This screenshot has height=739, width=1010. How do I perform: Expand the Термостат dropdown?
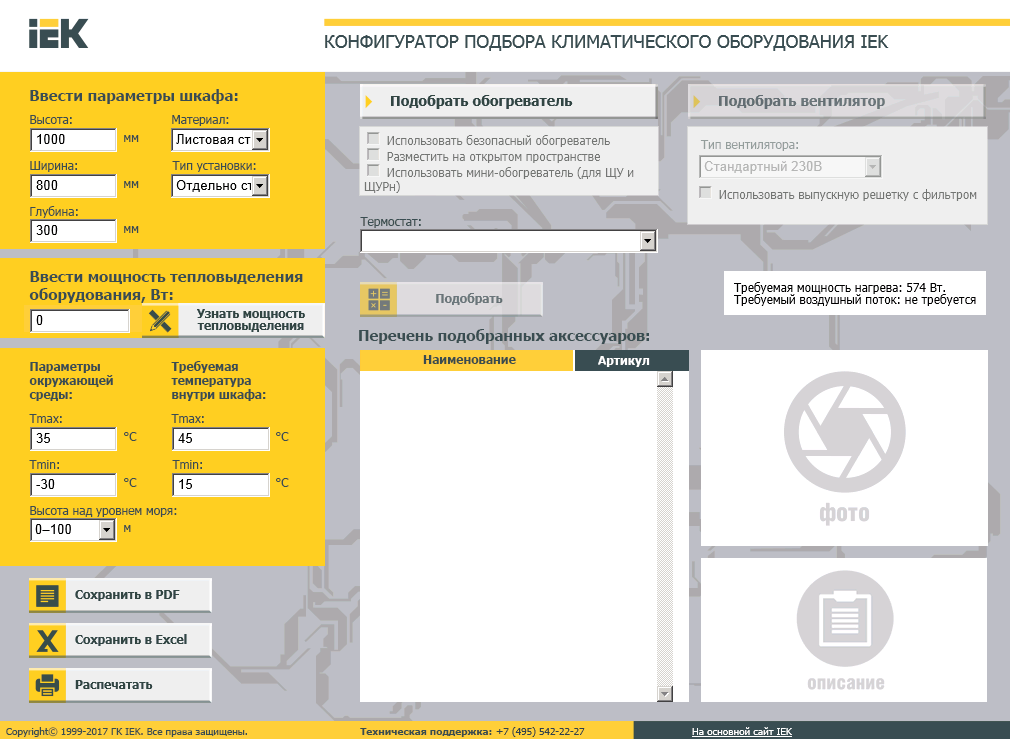pos(508,241)
